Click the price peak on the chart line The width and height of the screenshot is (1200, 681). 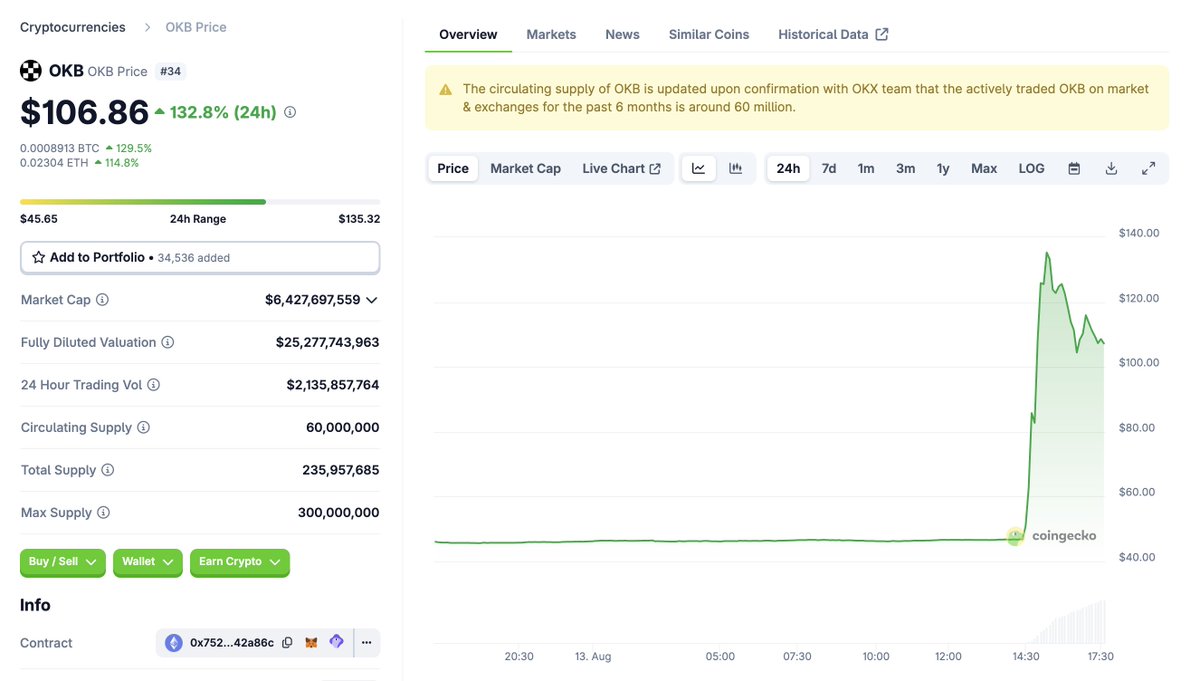point(1046,253)
